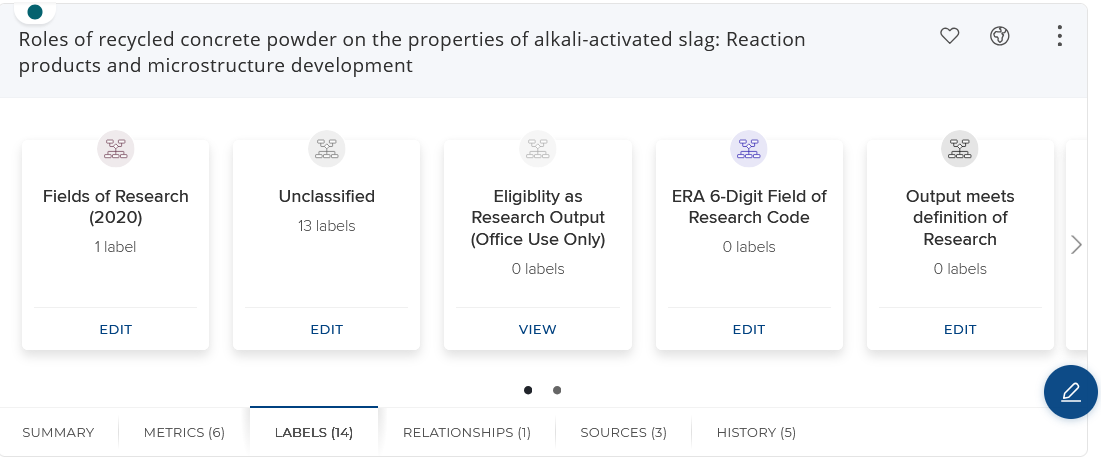
Task: Click "0 labels" under Eligiblity card
Action: [538, 269]
